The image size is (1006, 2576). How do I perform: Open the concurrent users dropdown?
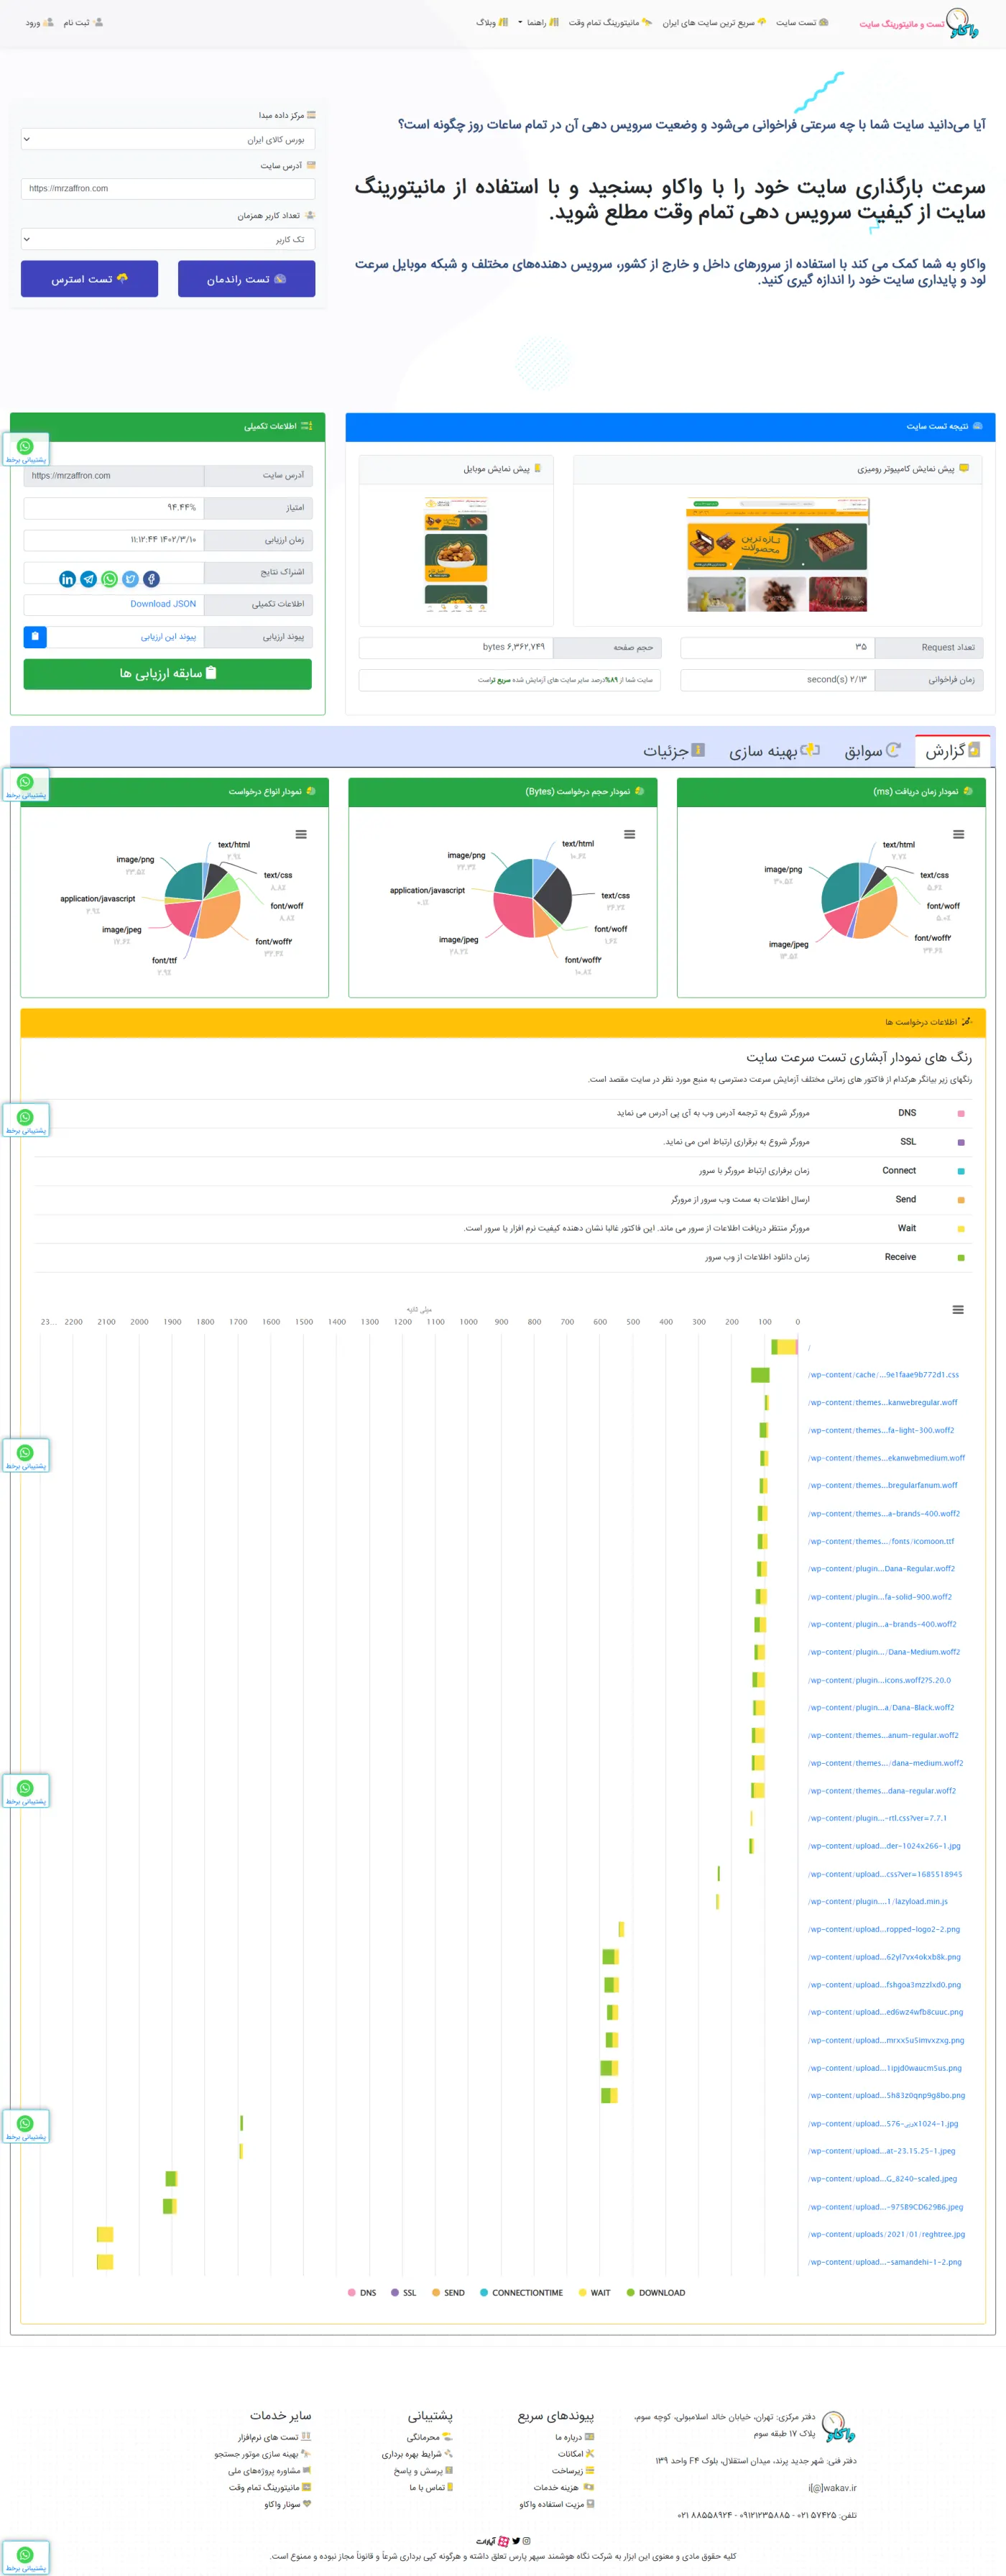click(x=168, y=239)
